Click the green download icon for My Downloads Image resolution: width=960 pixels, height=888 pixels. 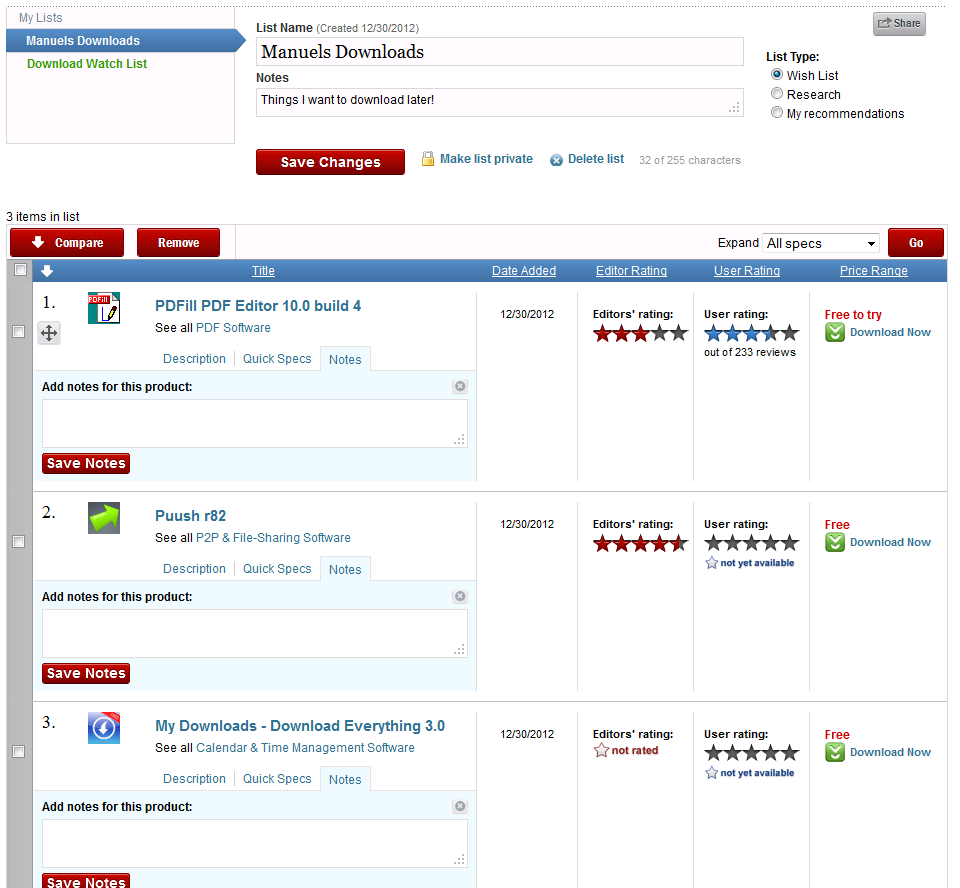pos(834,753)
